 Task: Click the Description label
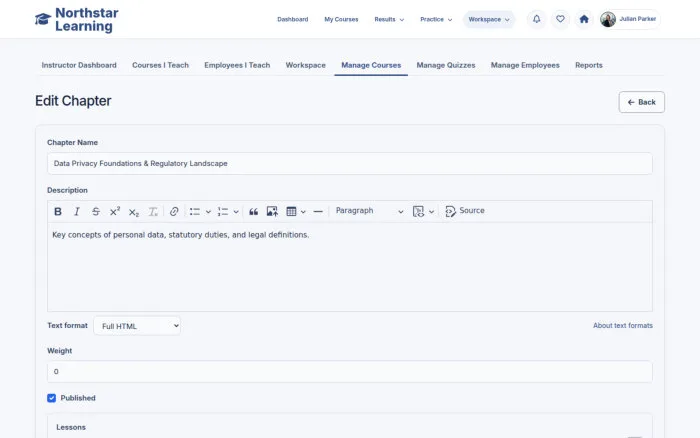[67, 190]
